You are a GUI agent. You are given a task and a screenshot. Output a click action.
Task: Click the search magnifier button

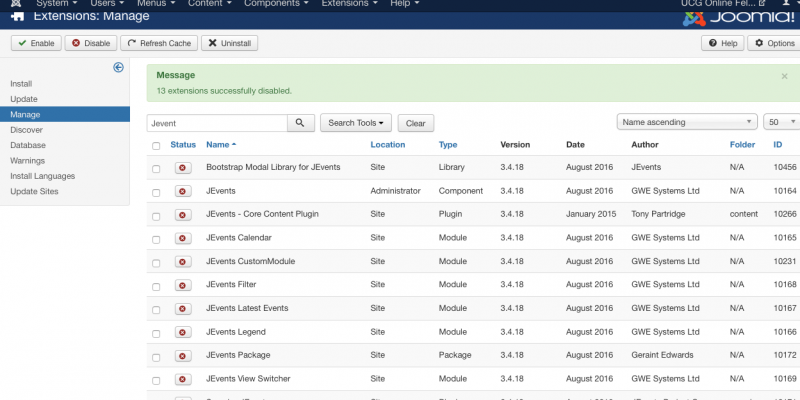(x=301, y=123)
